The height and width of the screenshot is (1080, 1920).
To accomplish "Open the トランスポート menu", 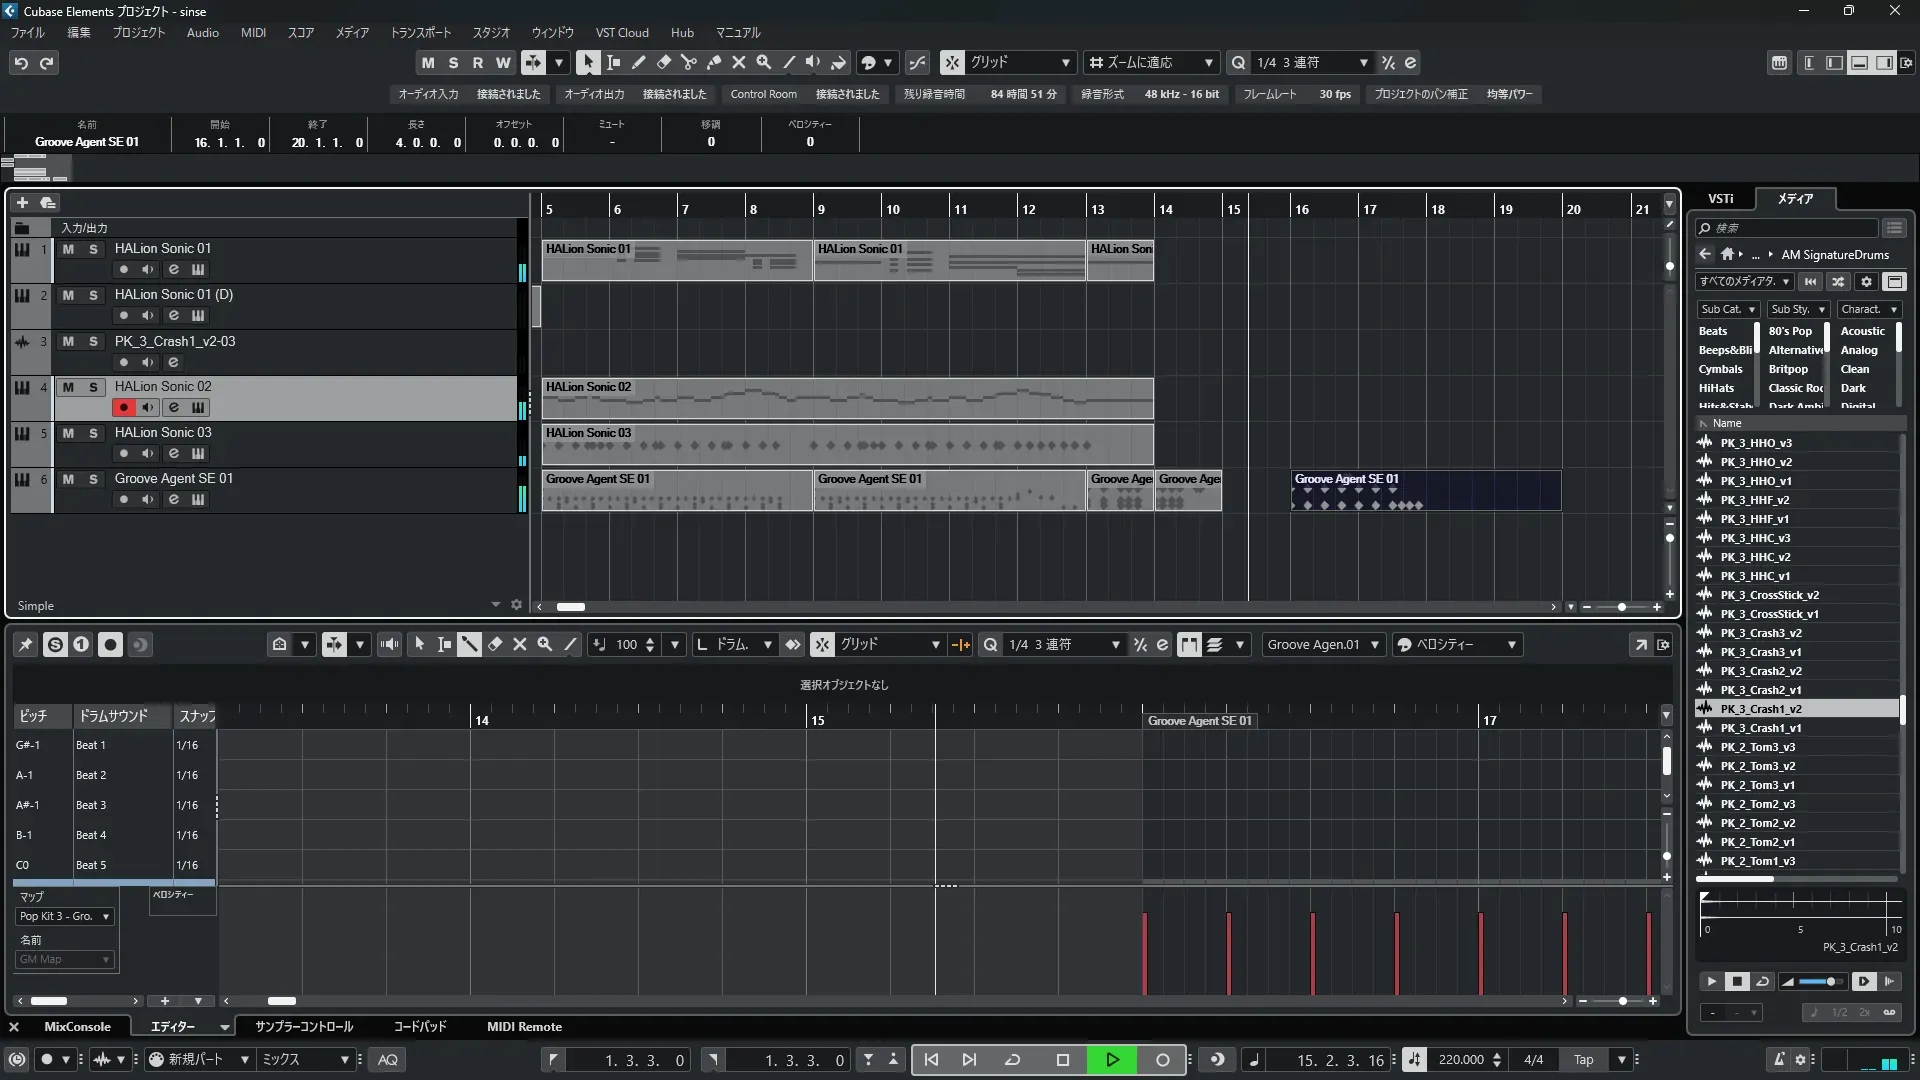I will [x=420, y=33].
